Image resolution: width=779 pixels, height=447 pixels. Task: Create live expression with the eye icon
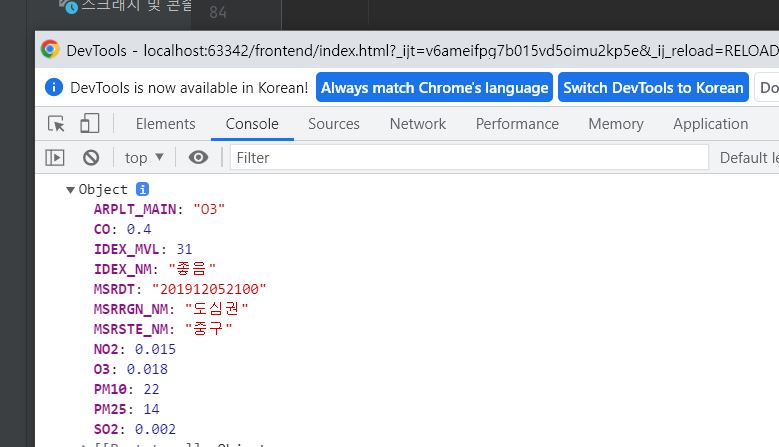pos(198,158)
